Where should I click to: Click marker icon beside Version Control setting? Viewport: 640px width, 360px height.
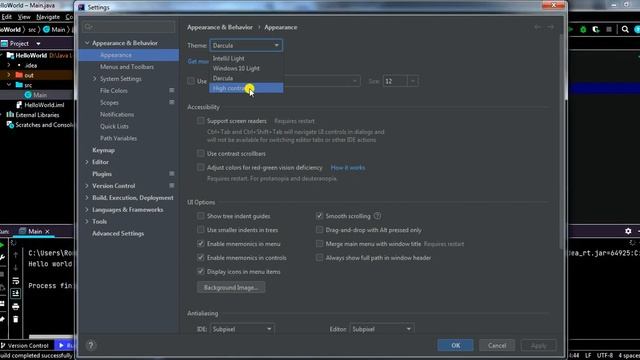tap(171, 185)
